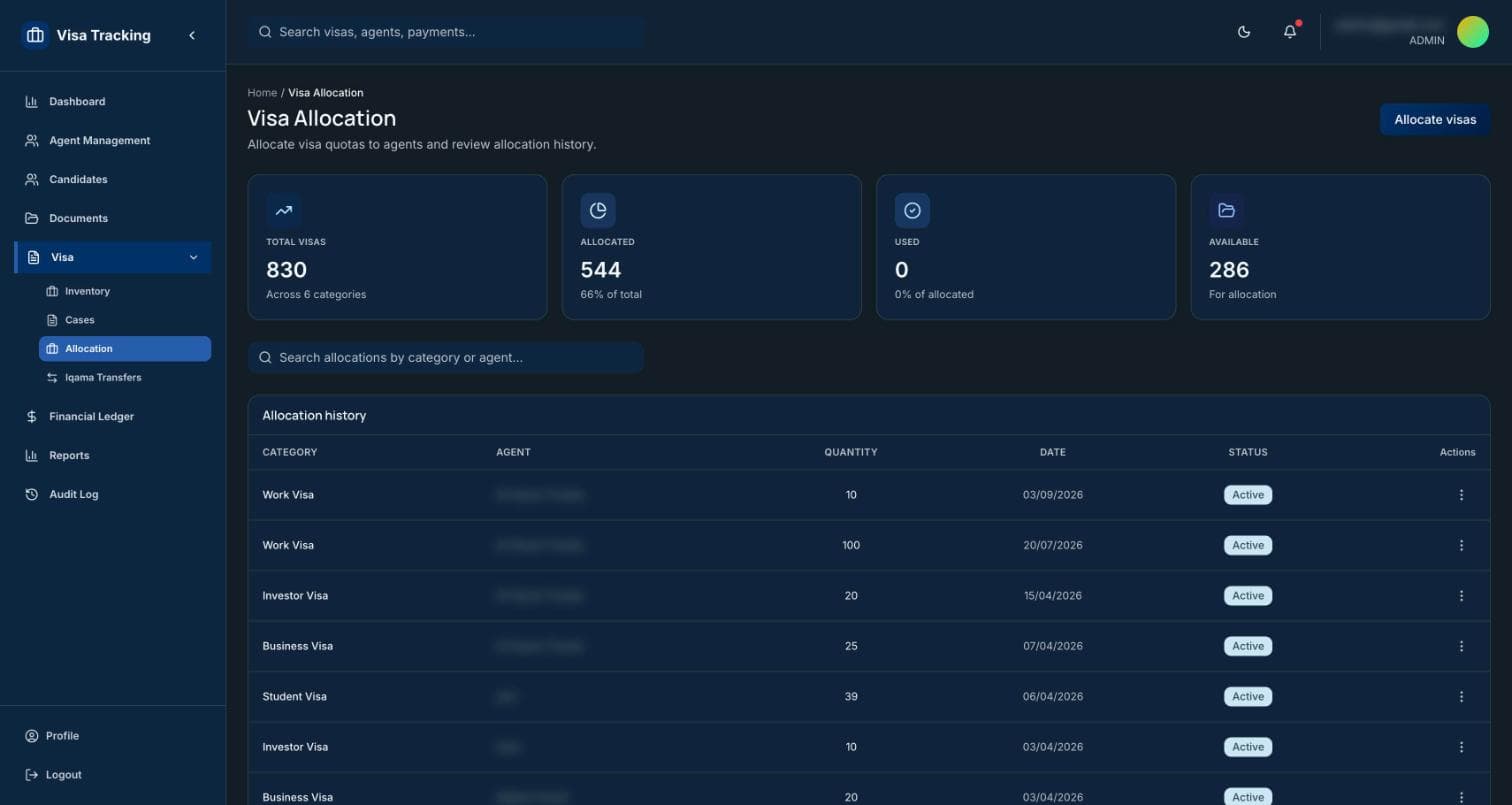Open Financial Ledger in the sidebar

[112, 417]
